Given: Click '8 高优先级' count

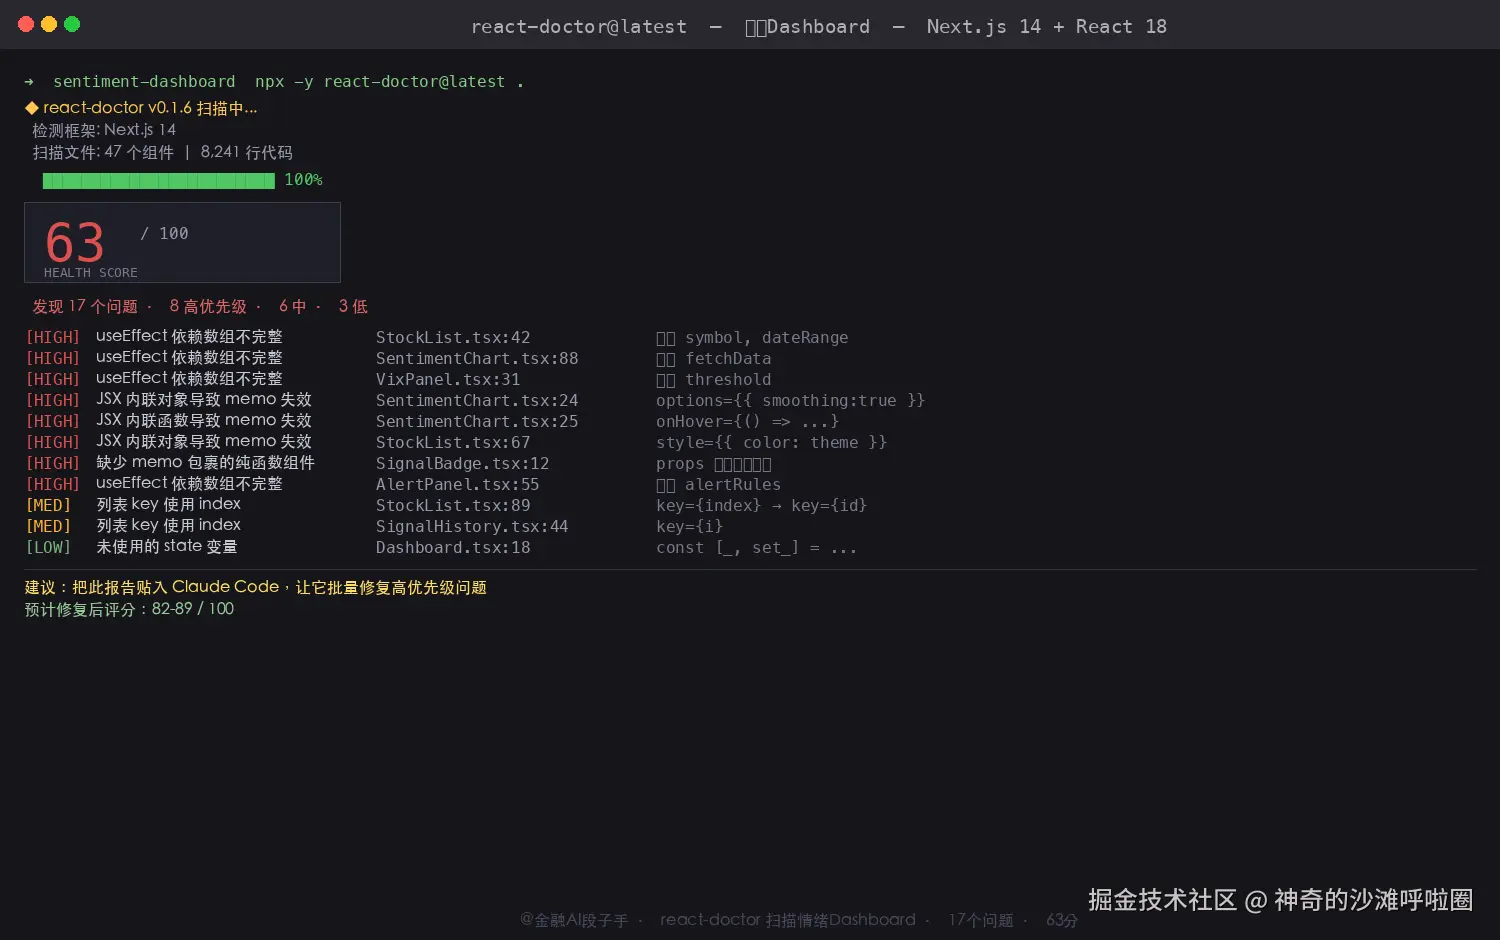Looking at the screenshot, I should tap(208, 306).
